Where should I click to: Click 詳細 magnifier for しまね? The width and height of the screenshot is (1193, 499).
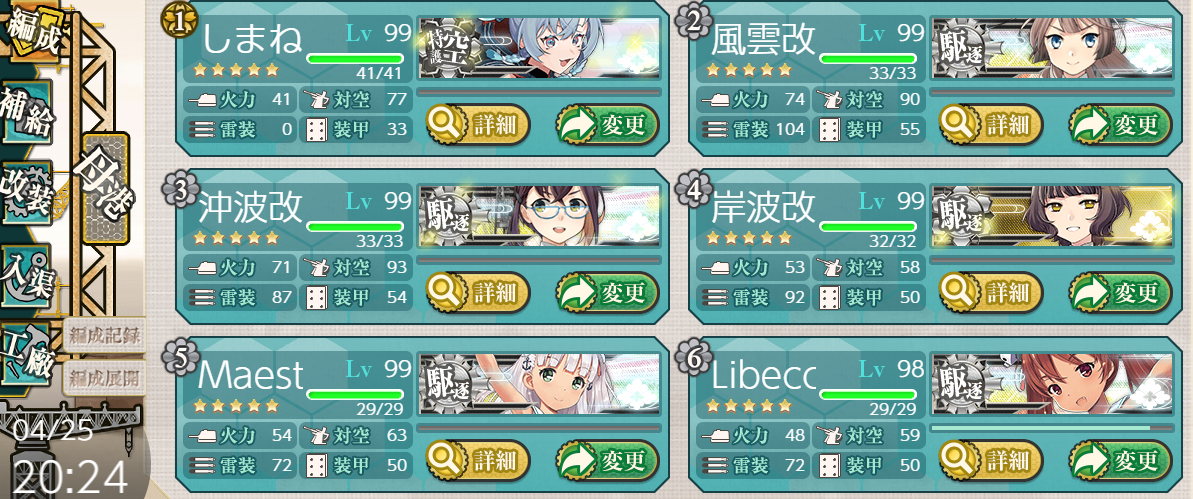tap(478, 125)
